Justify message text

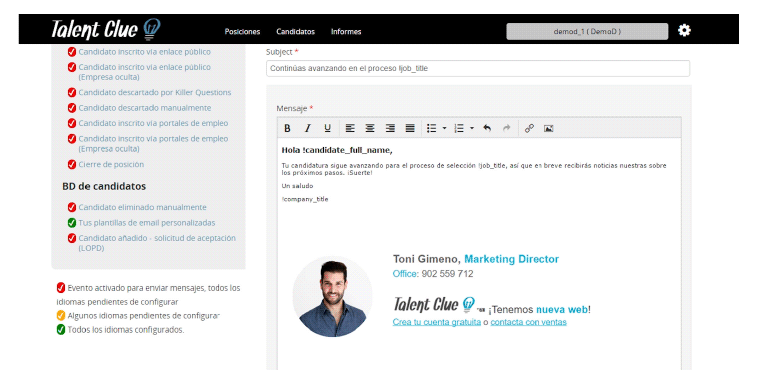(x=410, y=128)
